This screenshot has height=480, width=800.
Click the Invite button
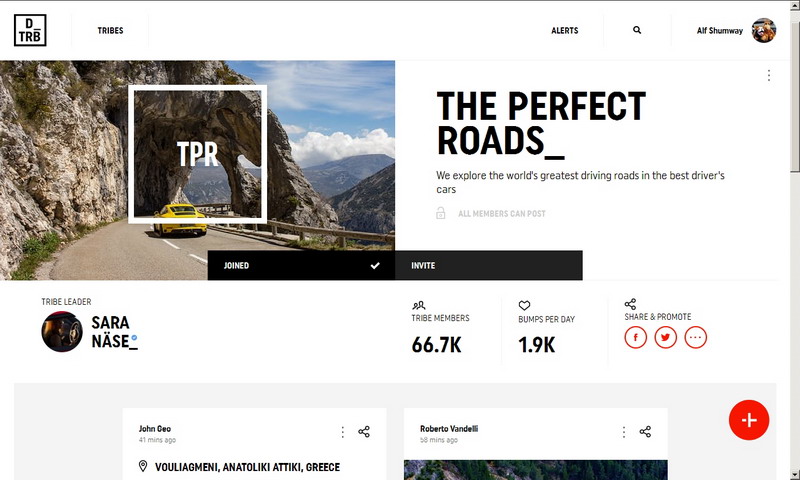[489, 265]
